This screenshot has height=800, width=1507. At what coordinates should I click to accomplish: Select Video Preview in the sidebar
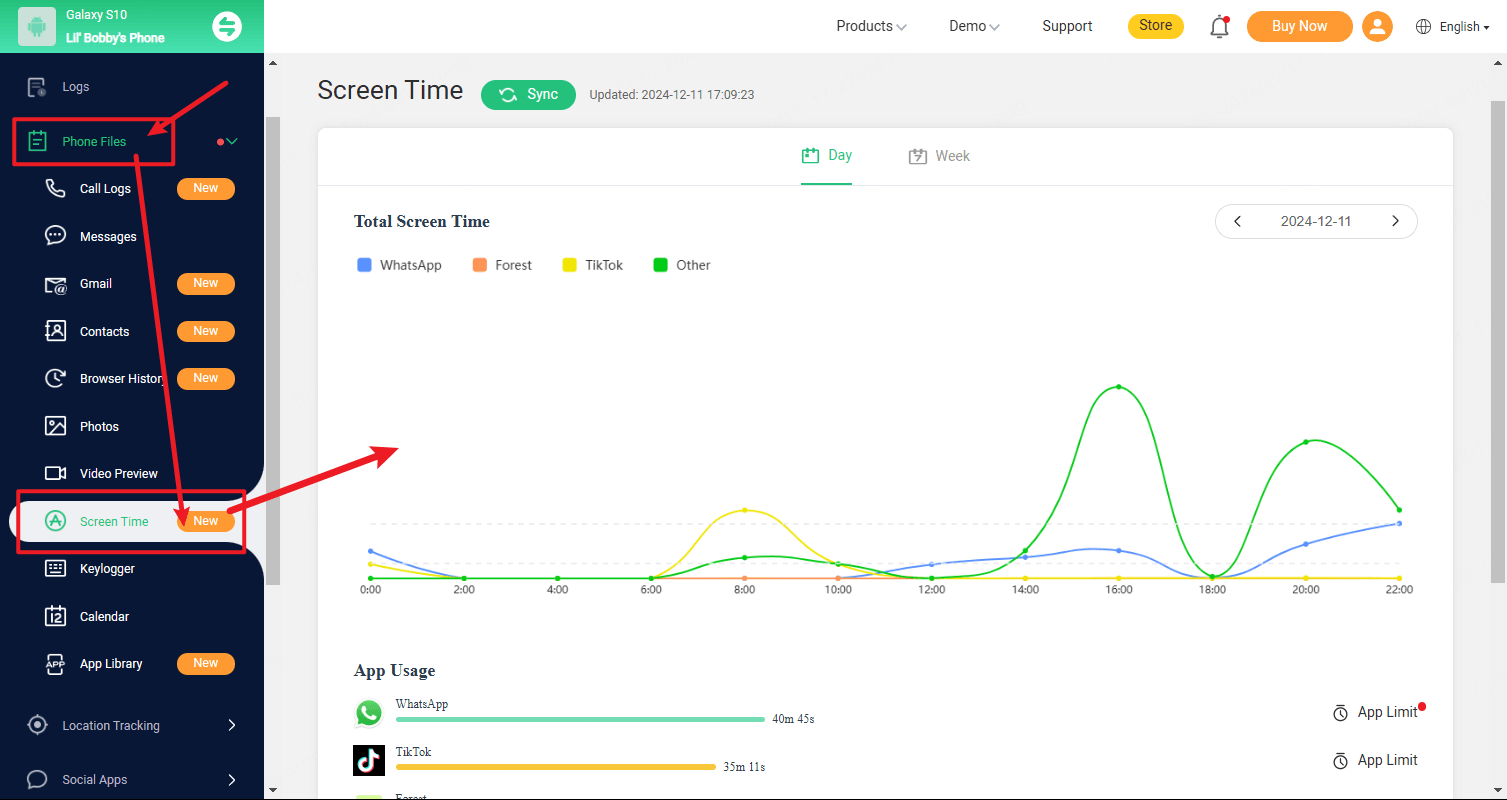point(119,474)
